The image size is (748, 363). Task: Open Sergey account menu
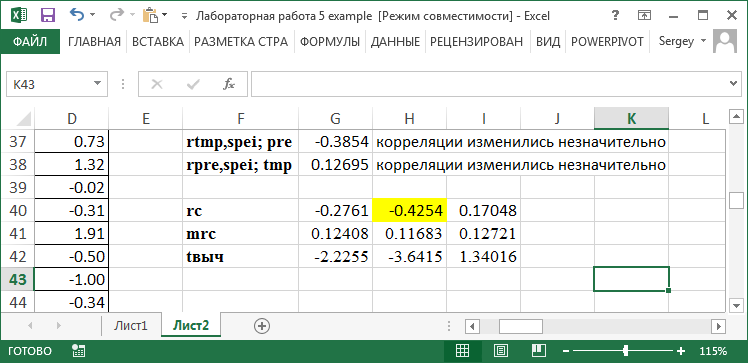point(682,41)
